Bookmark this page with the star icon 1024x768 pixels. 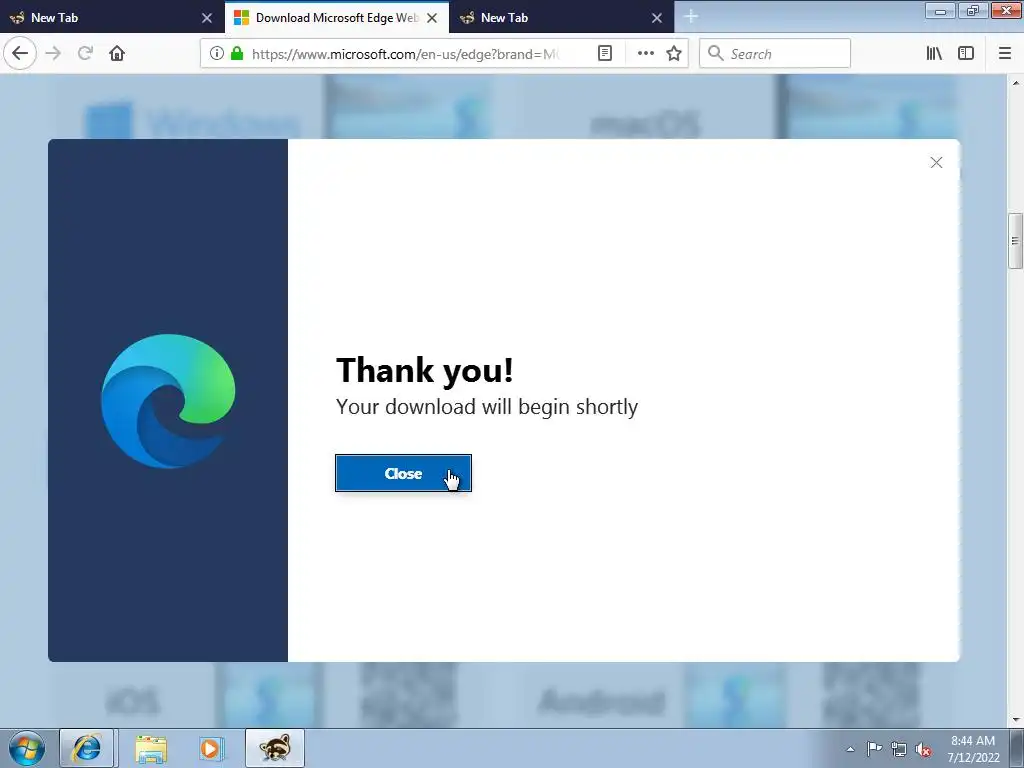674,54
